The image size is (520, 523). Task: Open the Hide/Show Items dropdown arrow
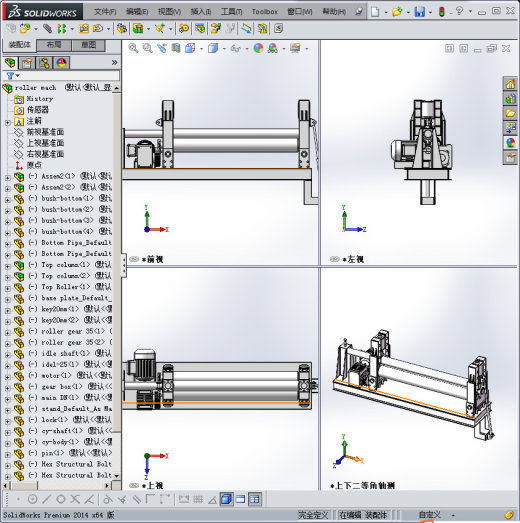(247, 49)
